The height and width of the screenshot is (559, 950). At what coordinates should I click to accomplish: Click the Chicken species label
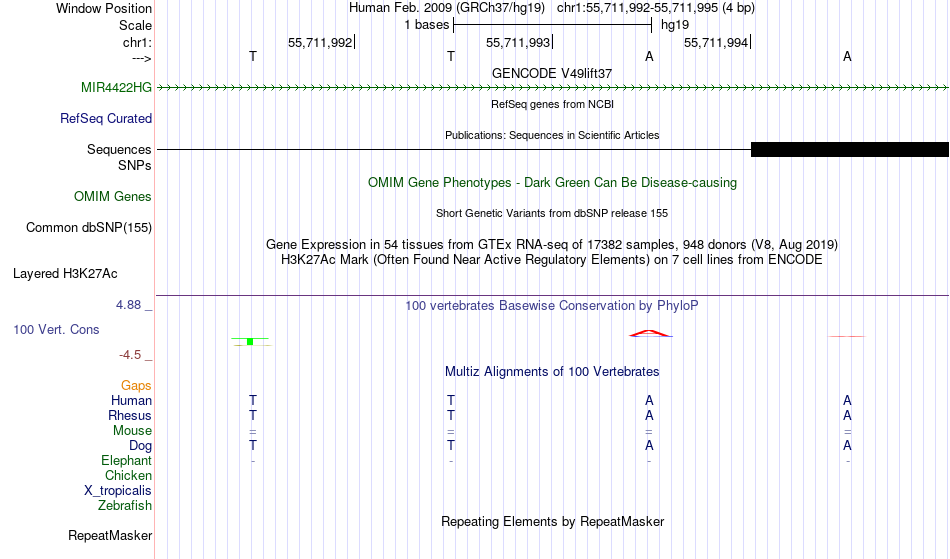[x=128, y=475]
